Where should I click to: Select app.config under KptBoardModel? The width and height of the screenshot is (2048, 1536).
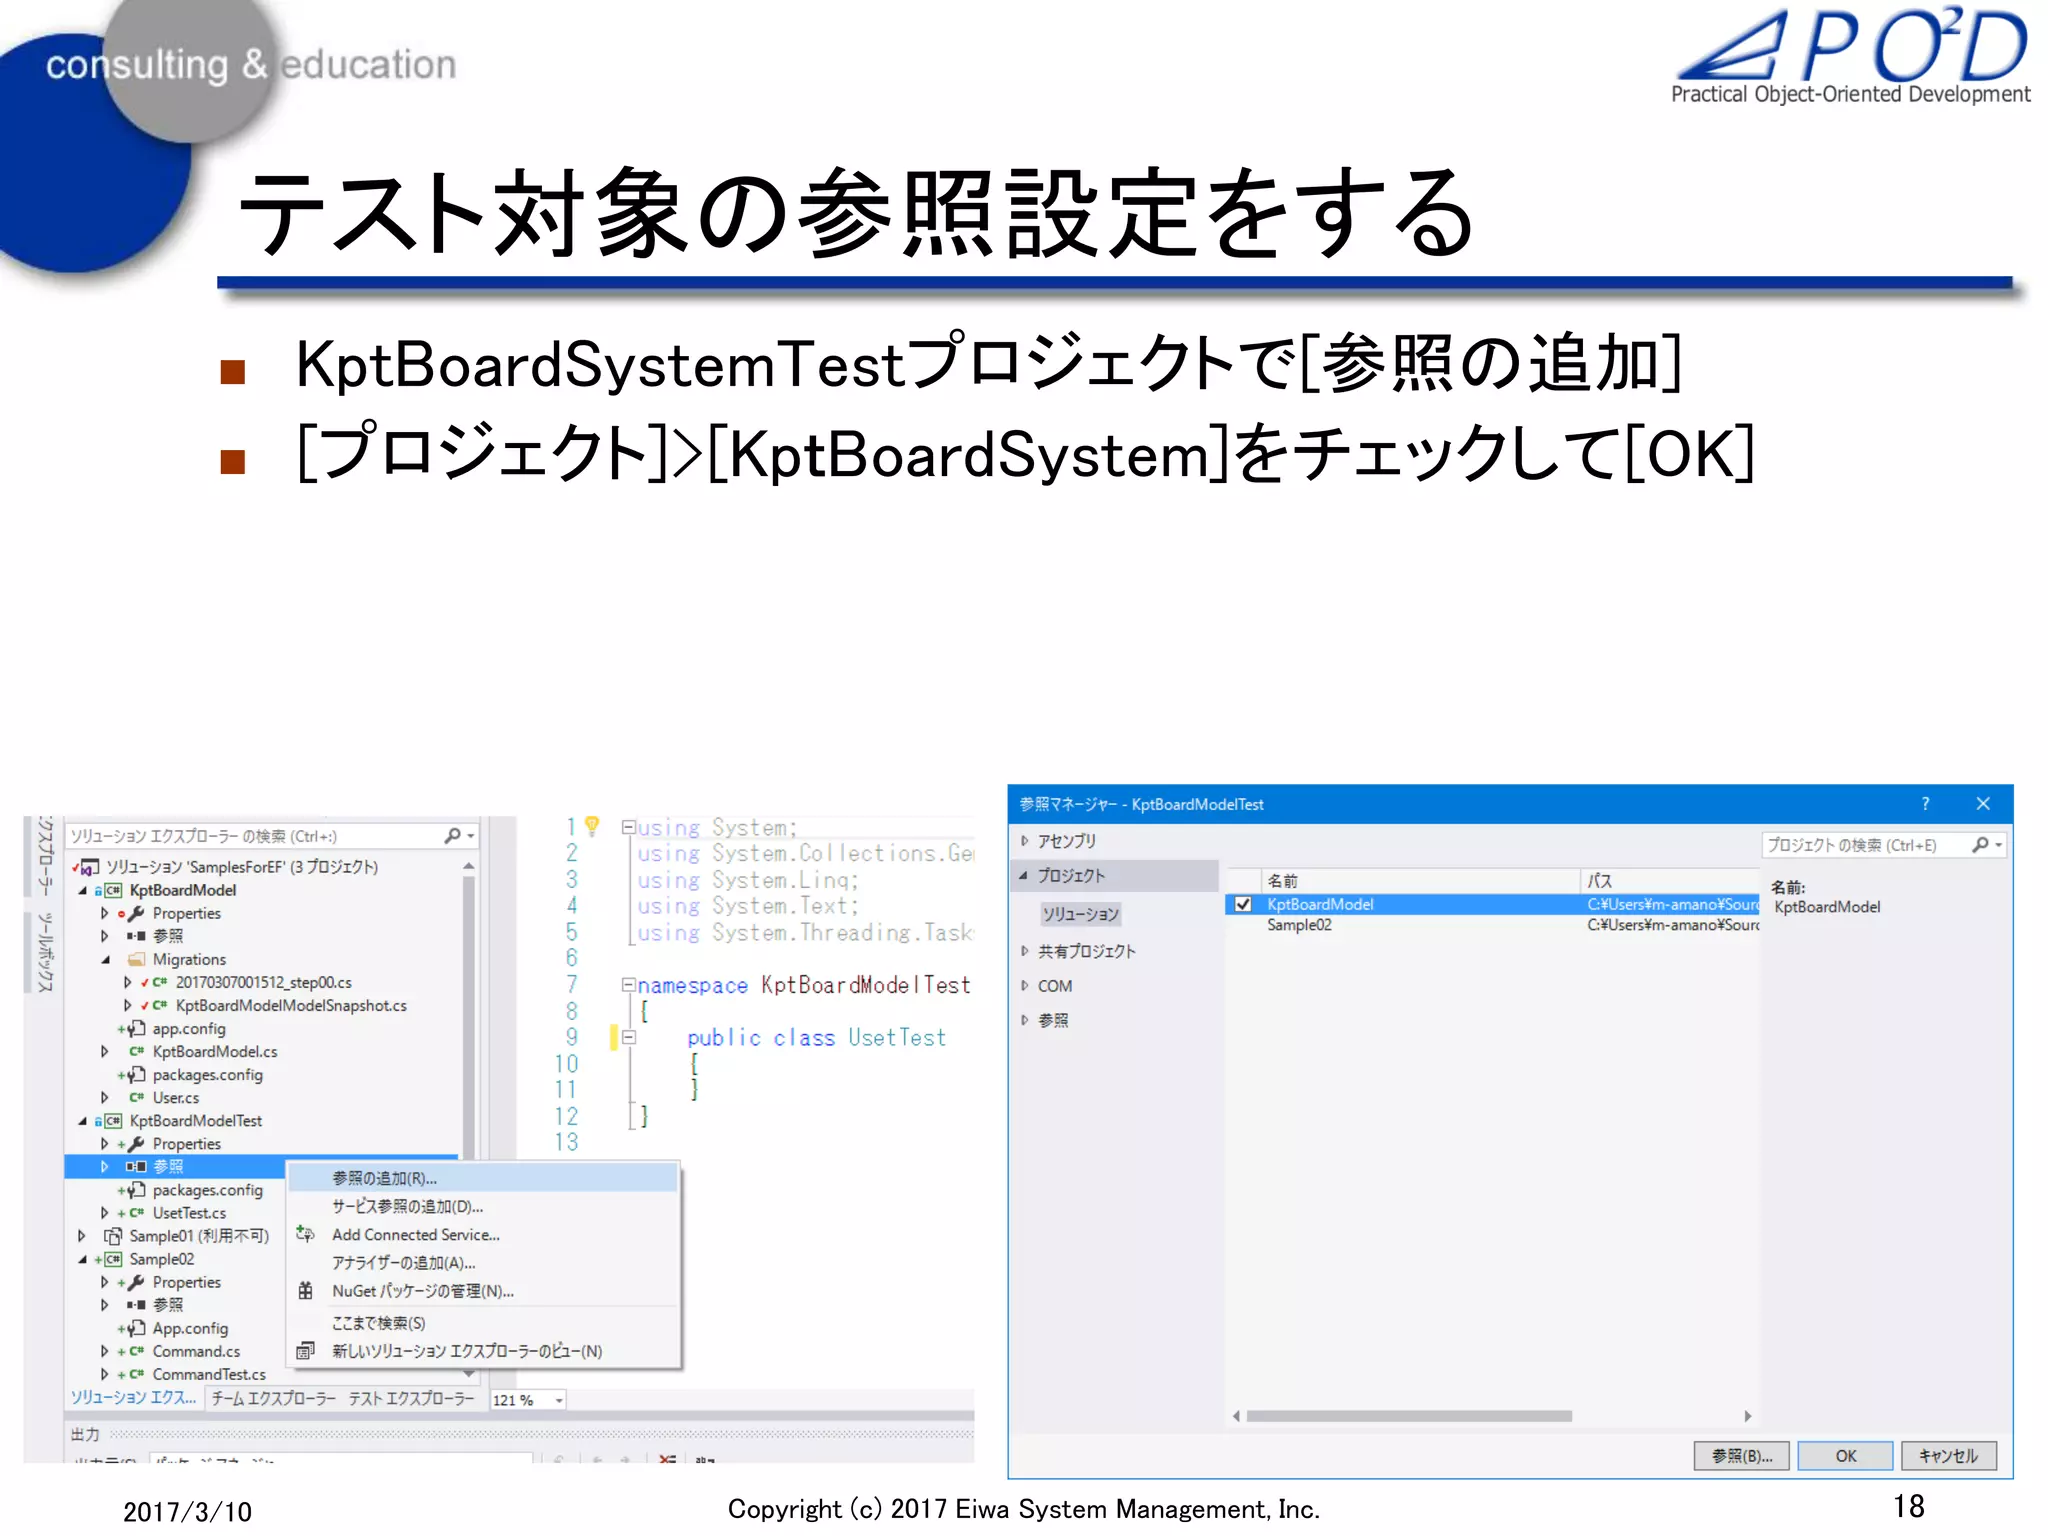point(189,1028)
